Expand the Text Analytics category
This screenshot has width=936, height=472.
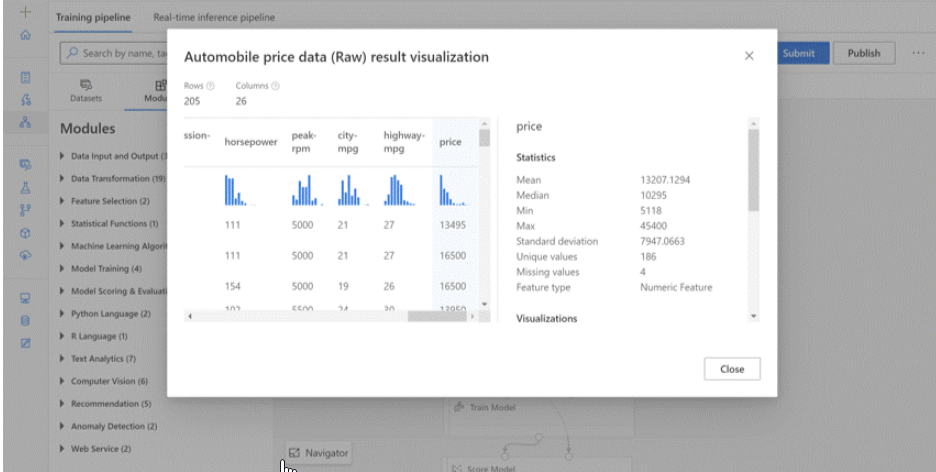point(63,358)
